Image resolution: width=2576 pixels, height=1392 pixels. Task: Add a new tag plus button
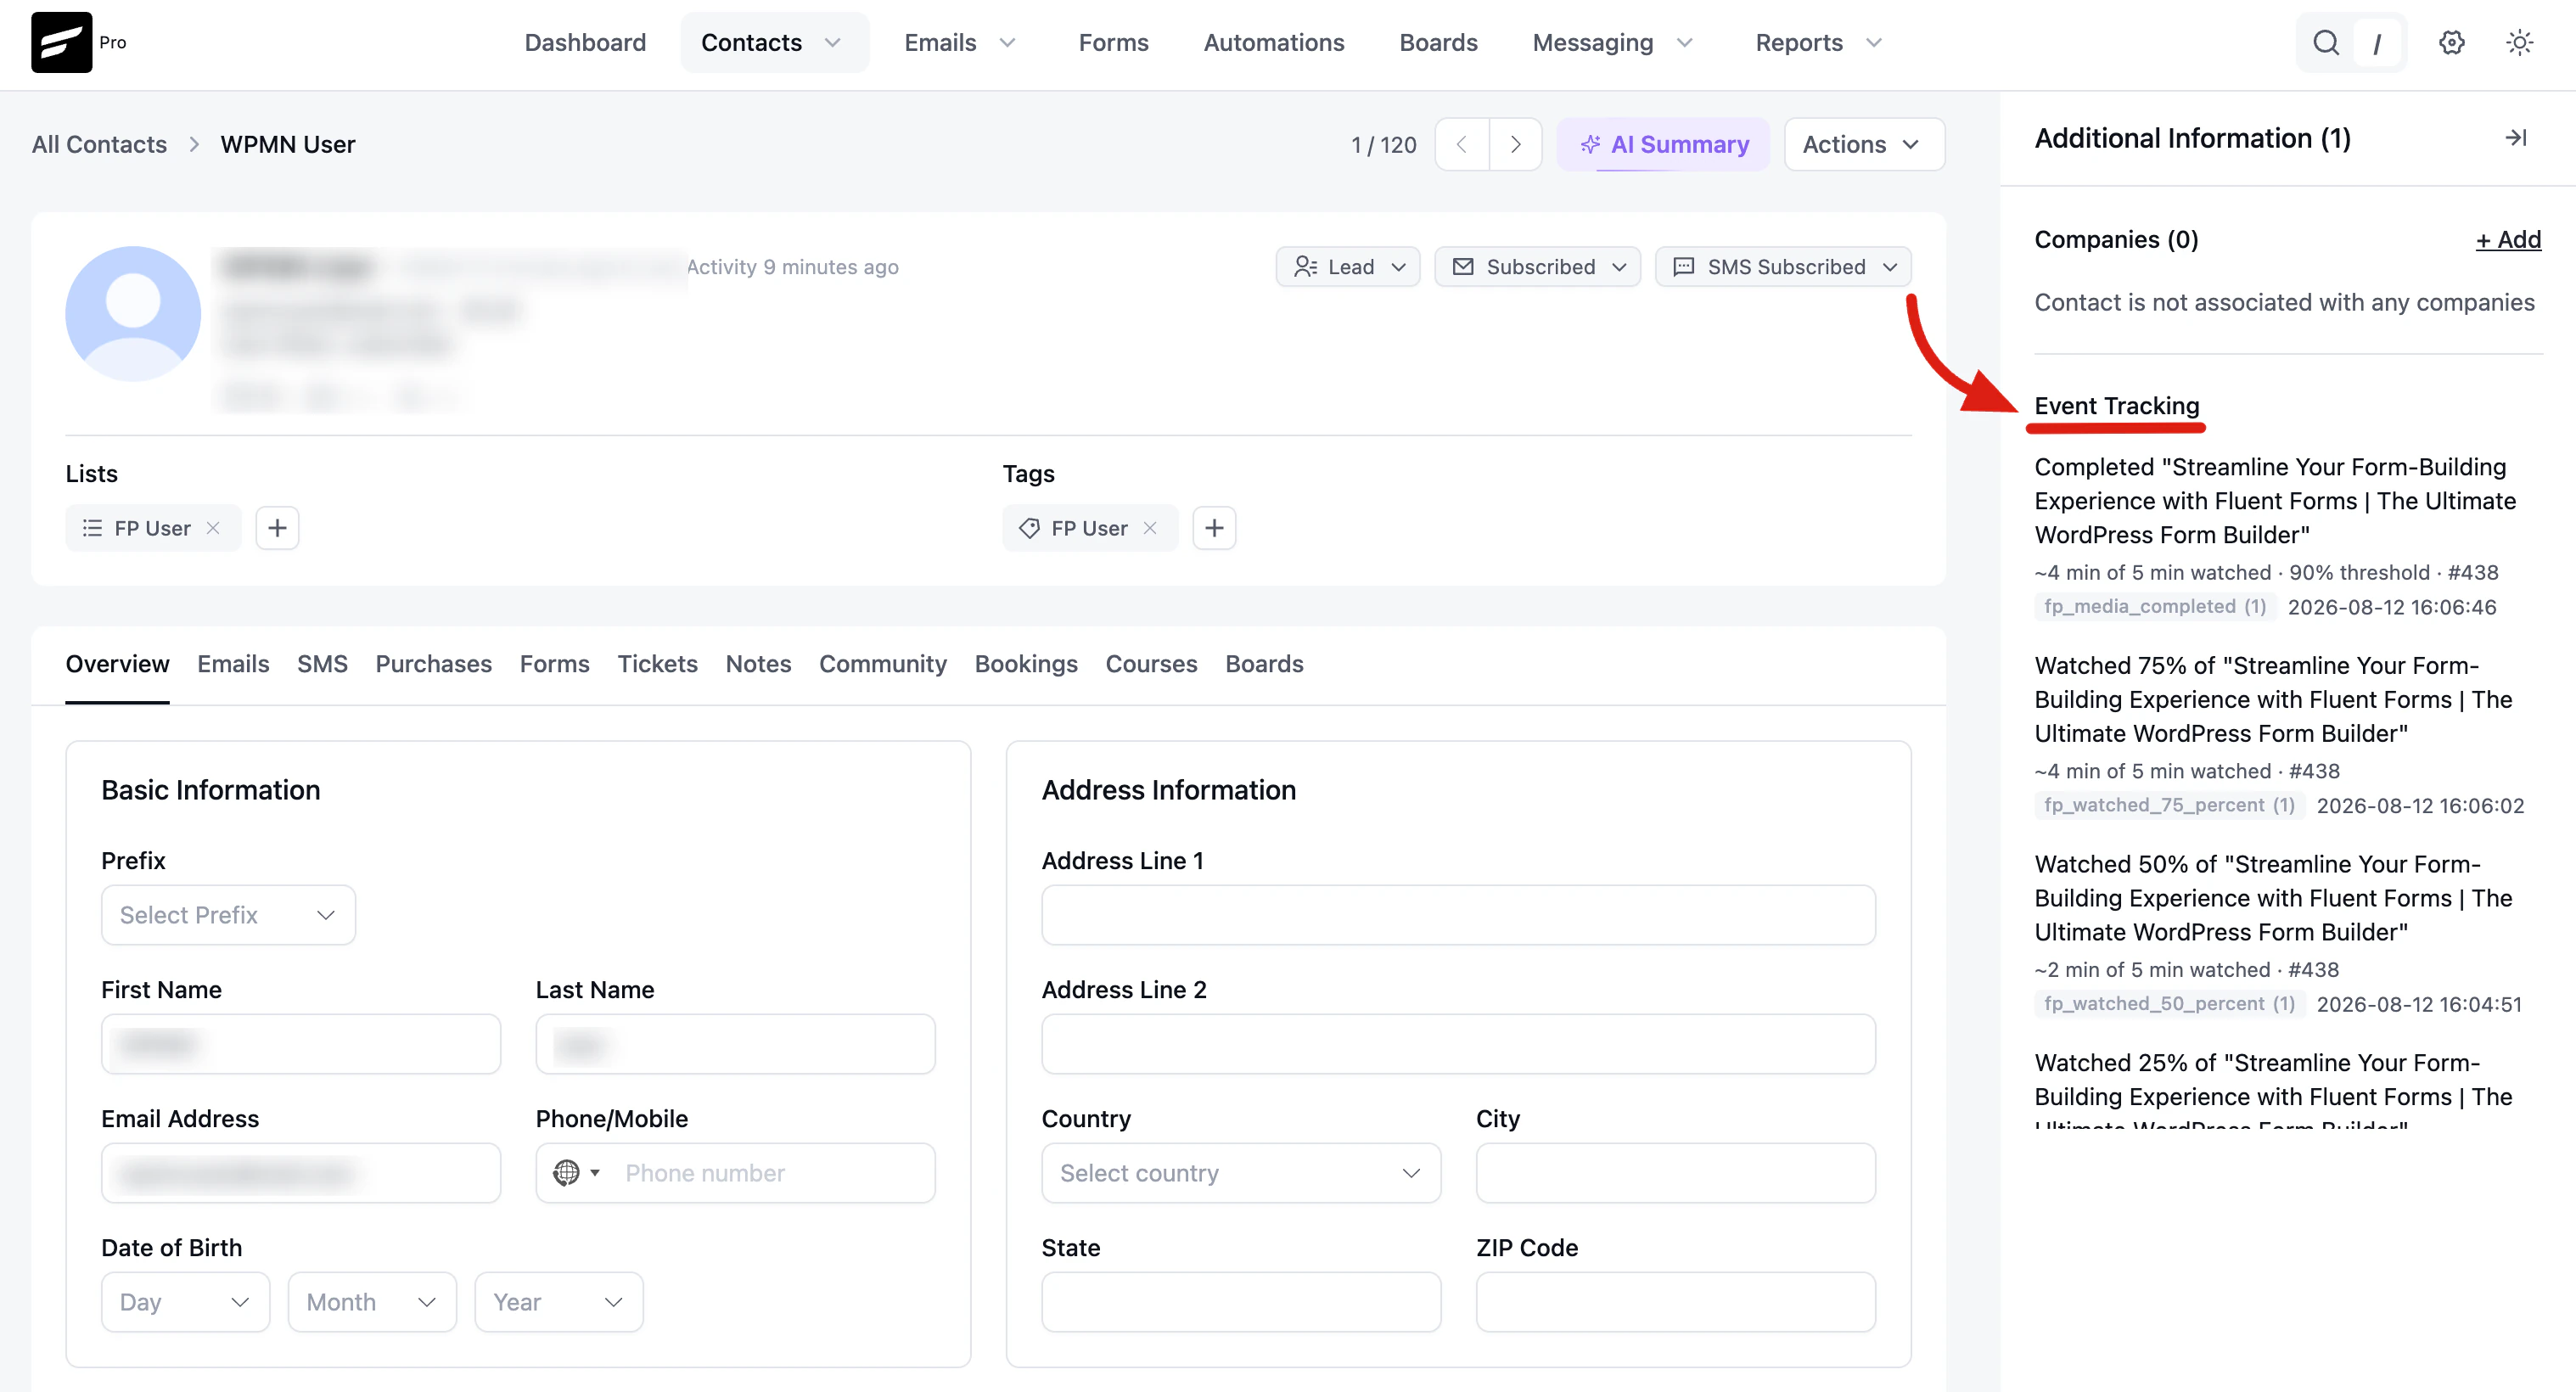coord(1214,528)
